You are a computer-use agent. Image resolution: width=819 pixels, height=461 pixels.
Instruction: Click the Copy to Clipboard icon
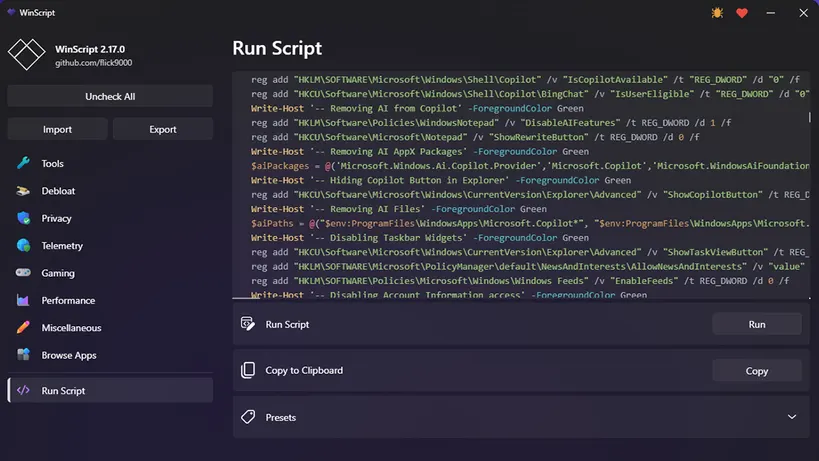pos(248,370)
